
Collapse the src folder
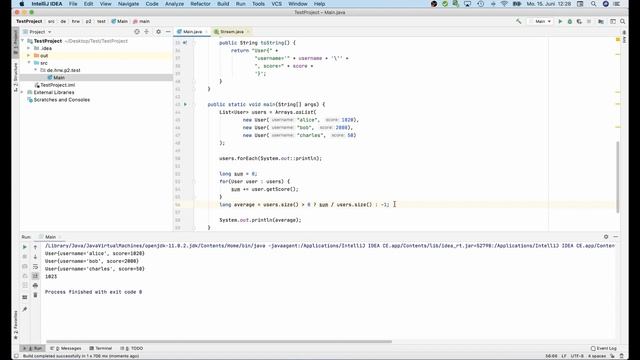[29, 63]
